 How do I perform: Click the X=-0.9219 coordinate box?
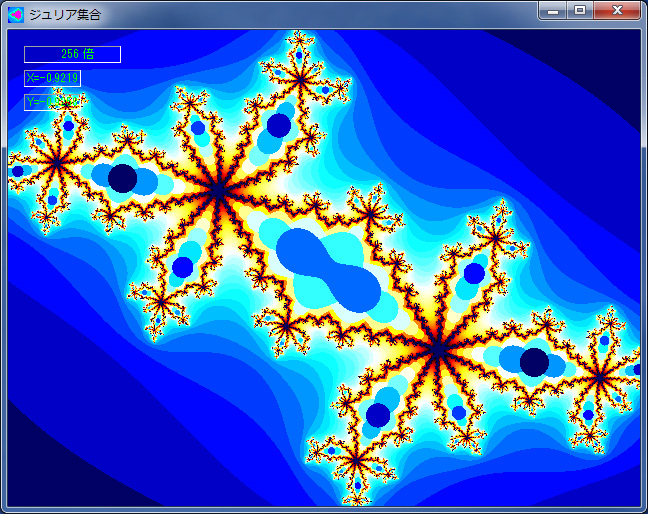point(52,78)
